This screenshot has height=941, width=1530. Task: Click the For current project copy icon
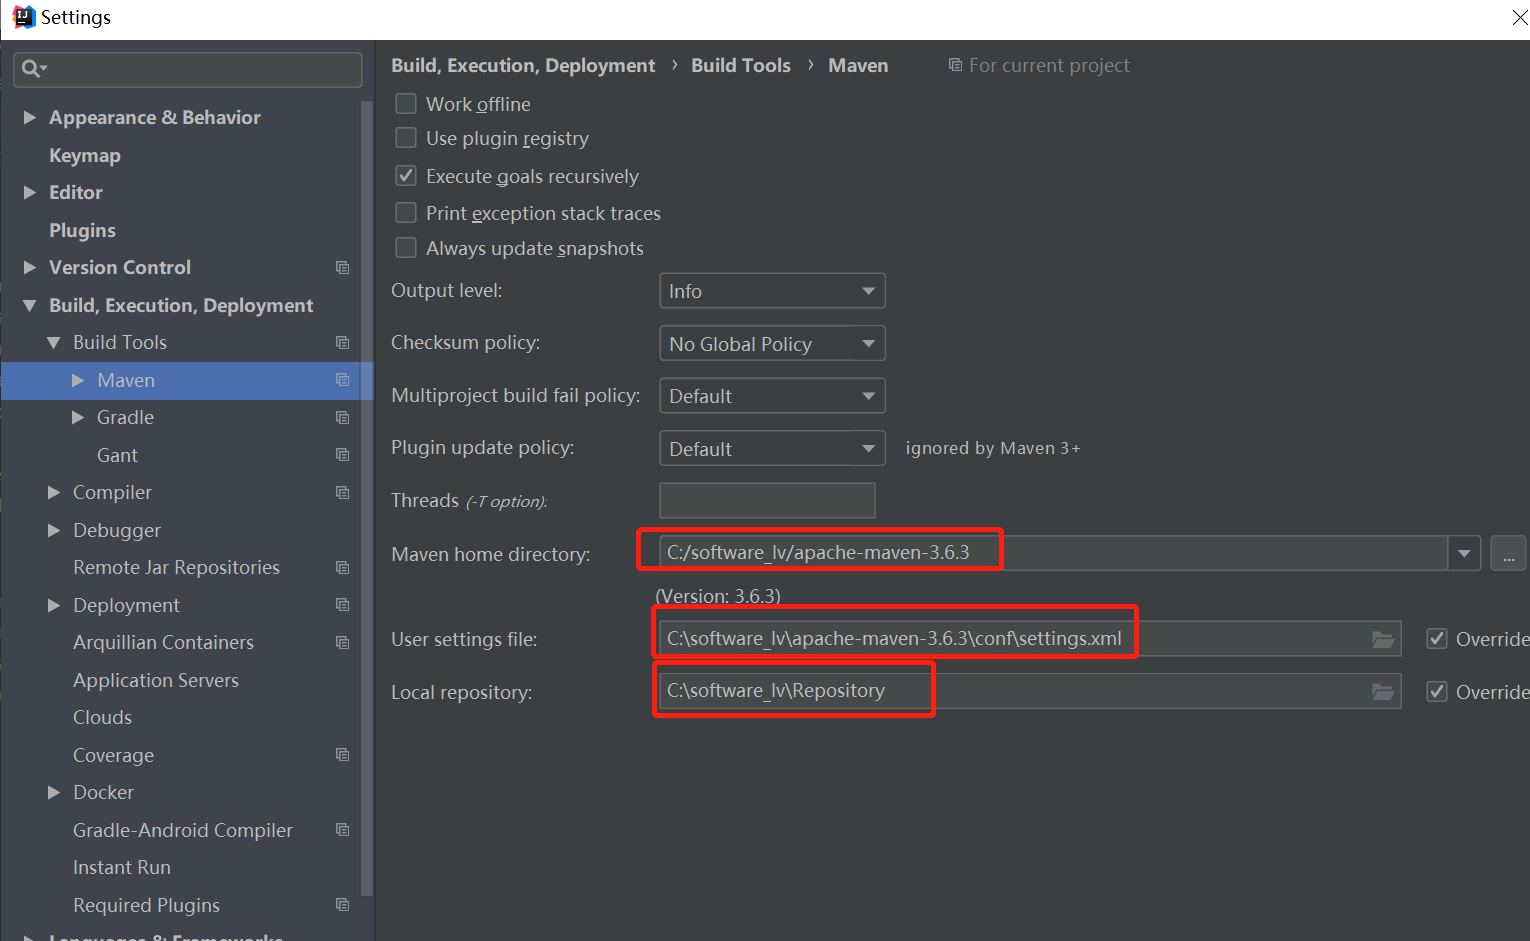click(955, 65)
